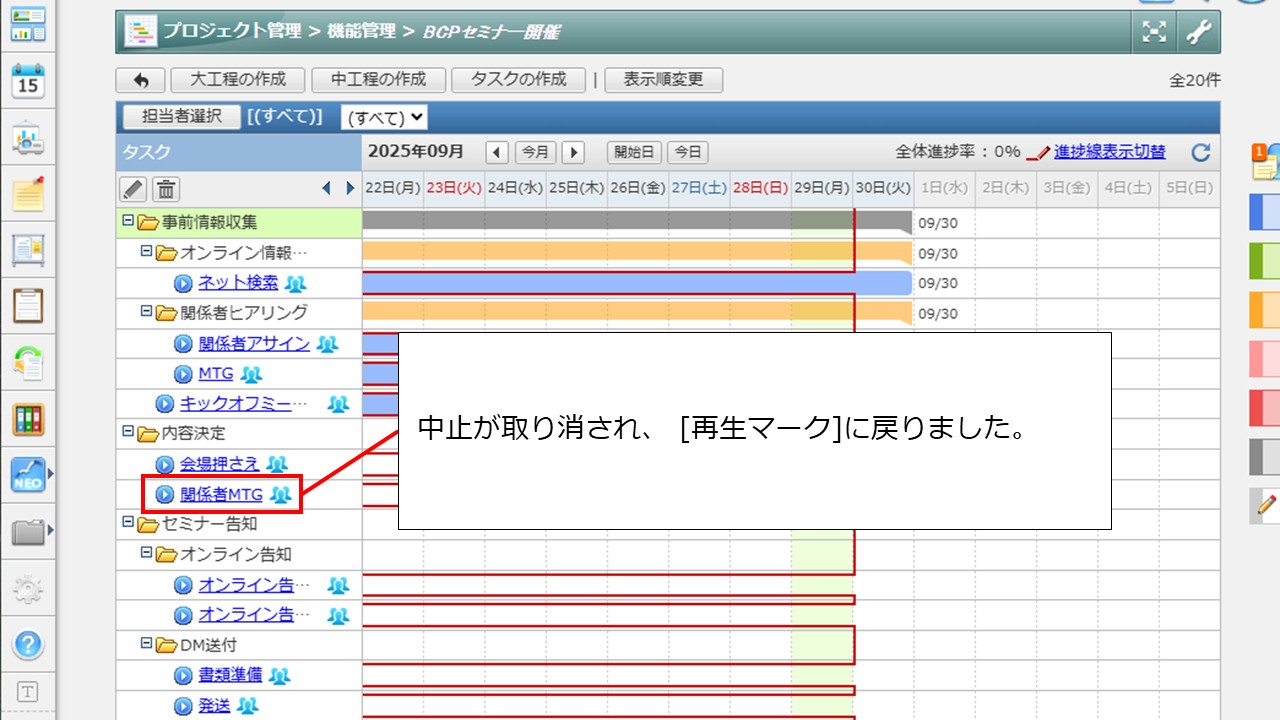Click the タスクの作成 button

point(518,80)
